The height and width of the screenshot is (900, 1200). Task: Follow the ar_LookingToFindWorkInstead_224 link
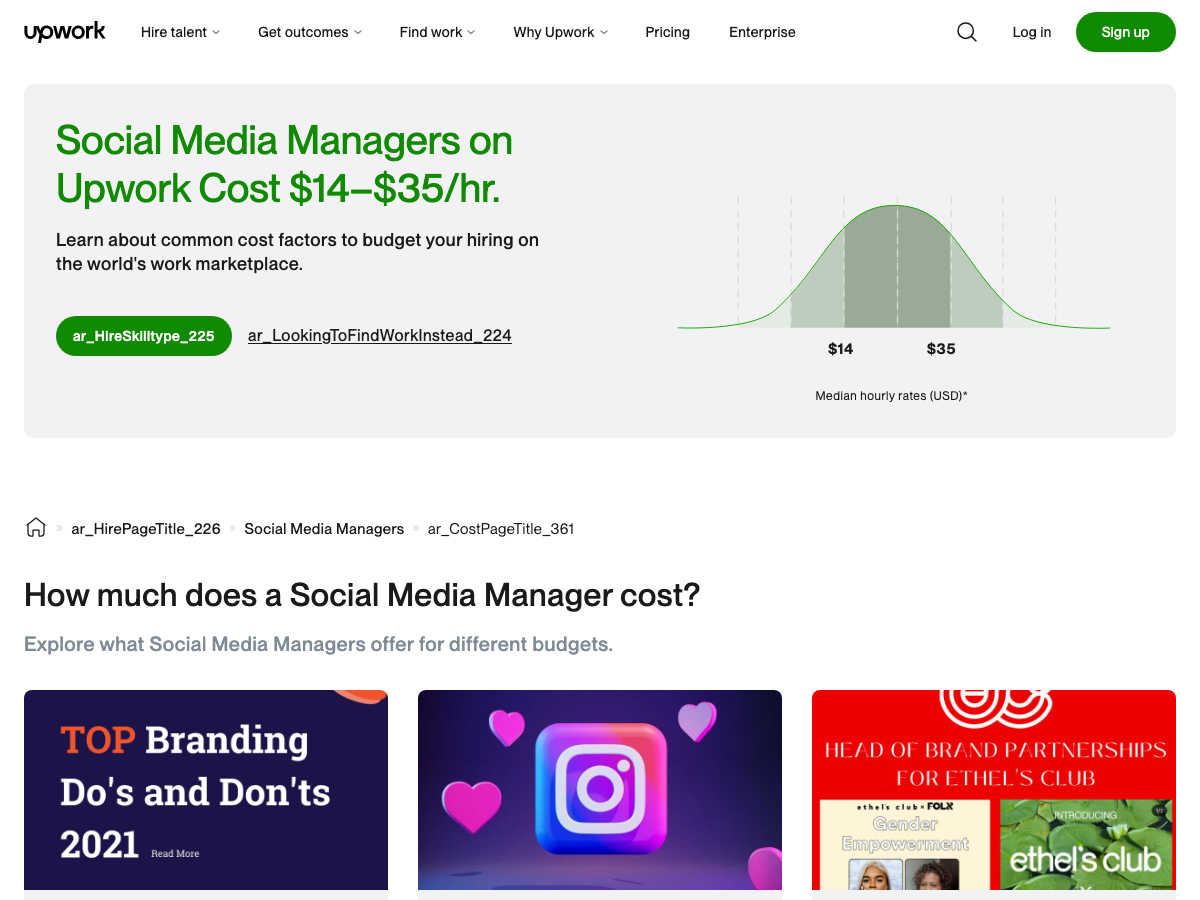point(380,336)
